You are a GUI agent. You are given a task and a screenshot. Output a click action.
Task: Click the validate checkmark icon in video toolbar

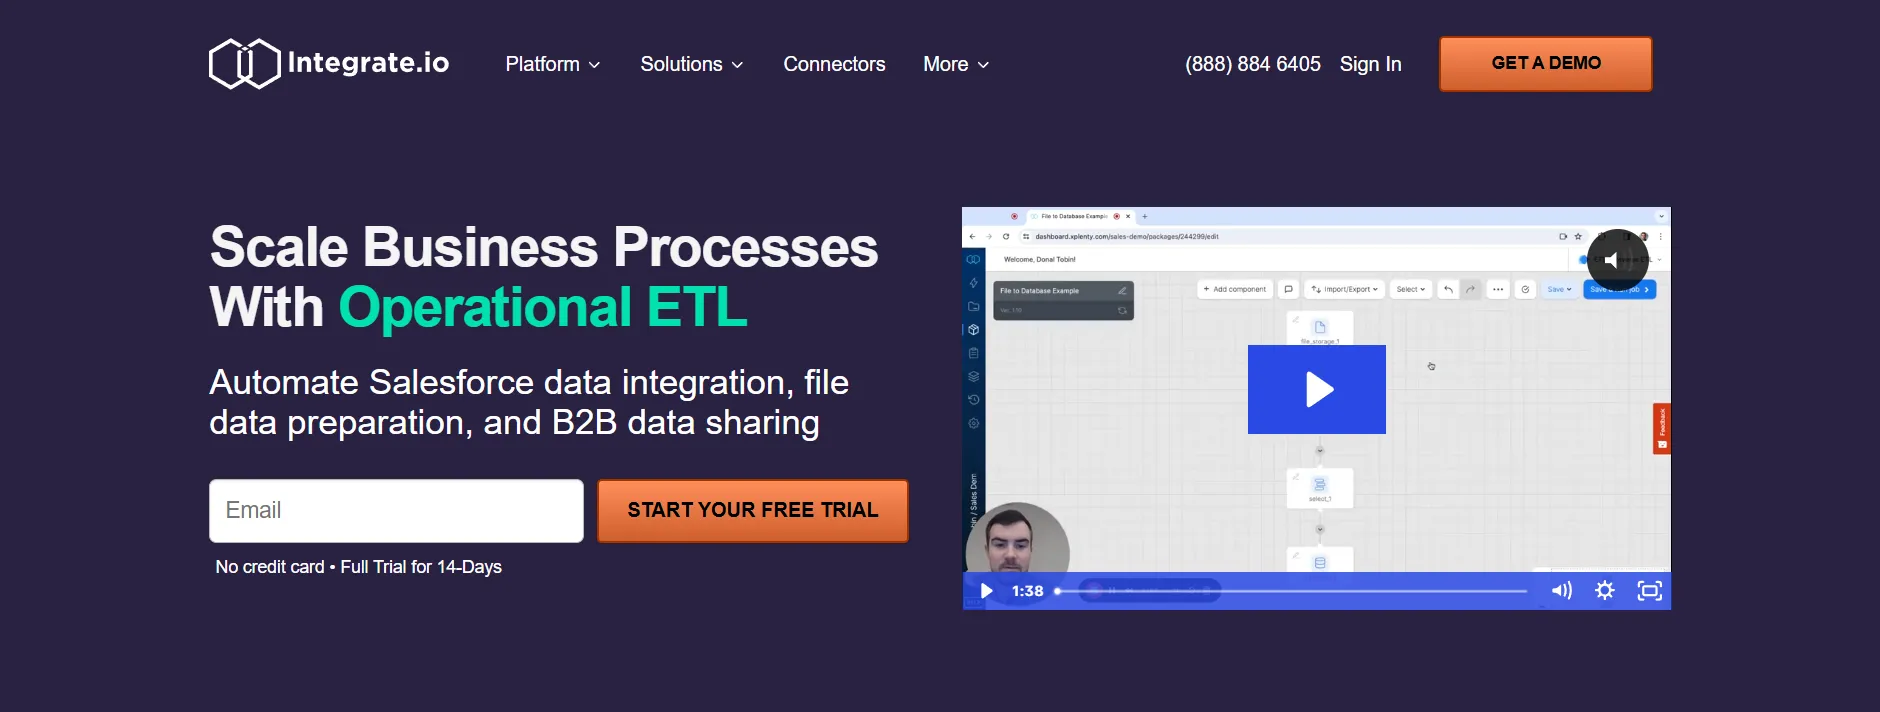(1525, 289)
